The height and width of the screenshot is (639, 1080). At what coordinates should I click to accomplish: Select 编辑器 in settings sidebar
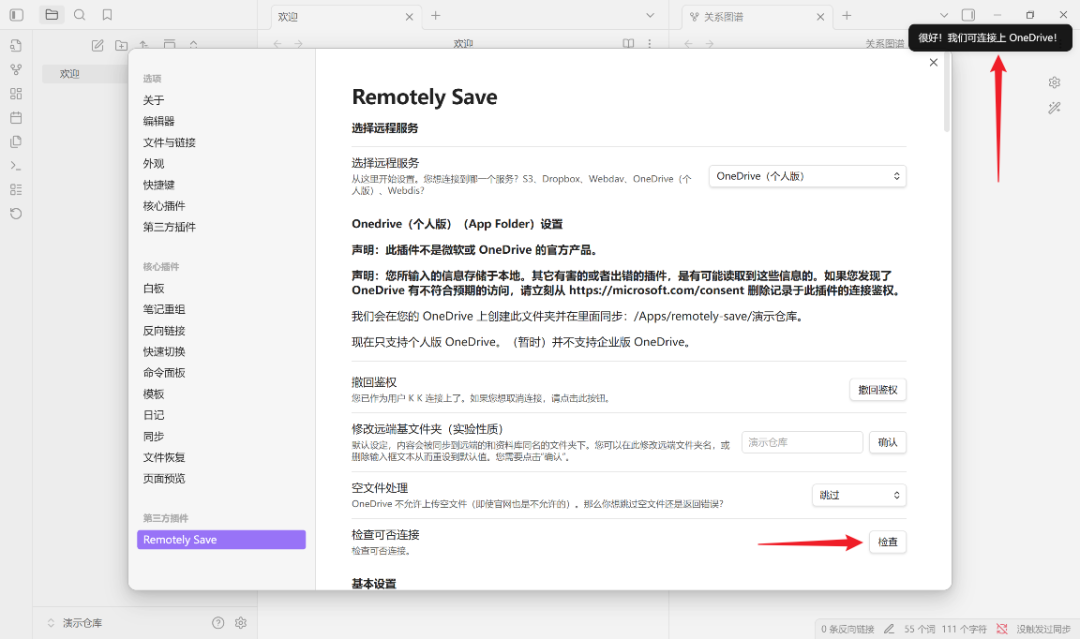click(x=158, y=121)
